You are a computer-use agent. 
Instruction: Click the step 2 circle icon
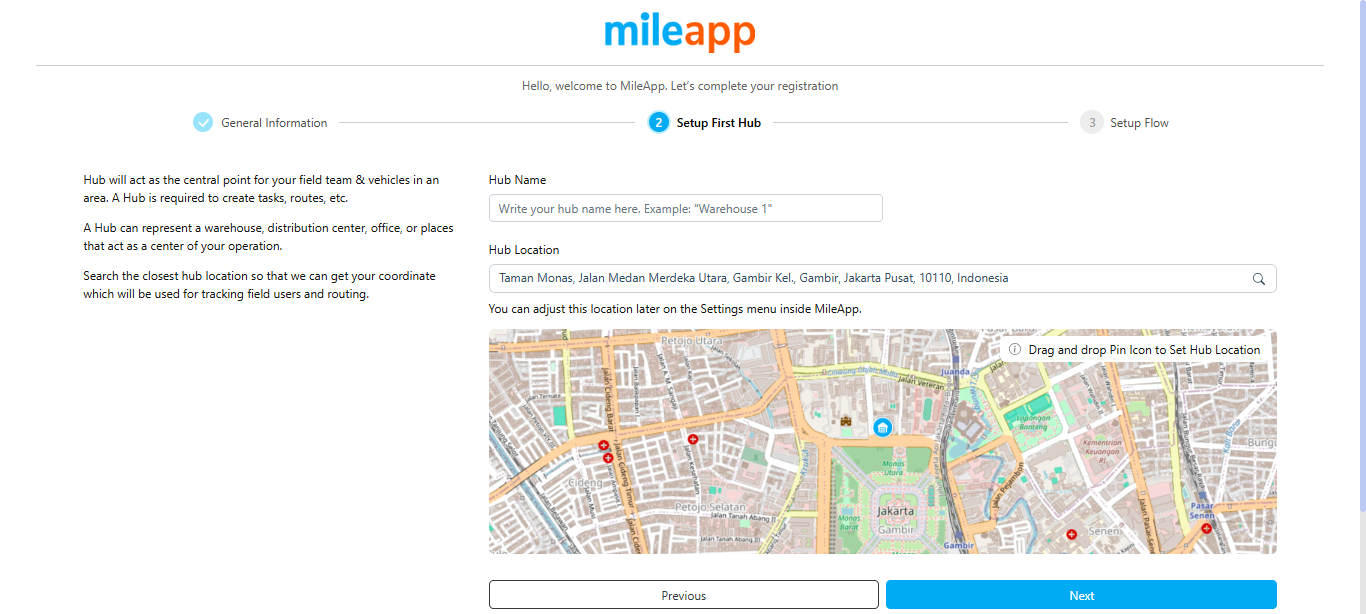coord(658,123)
